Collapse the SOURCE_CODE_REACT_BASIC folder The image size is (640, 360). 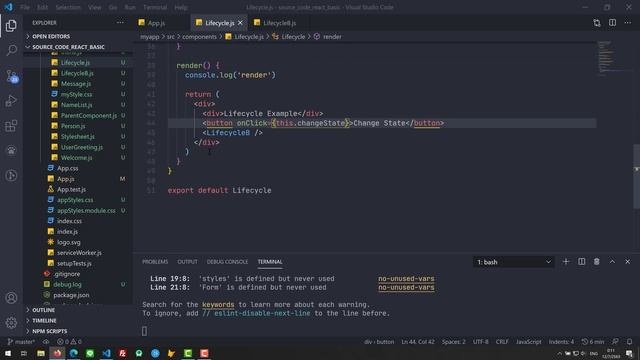(x=68, y=47)
